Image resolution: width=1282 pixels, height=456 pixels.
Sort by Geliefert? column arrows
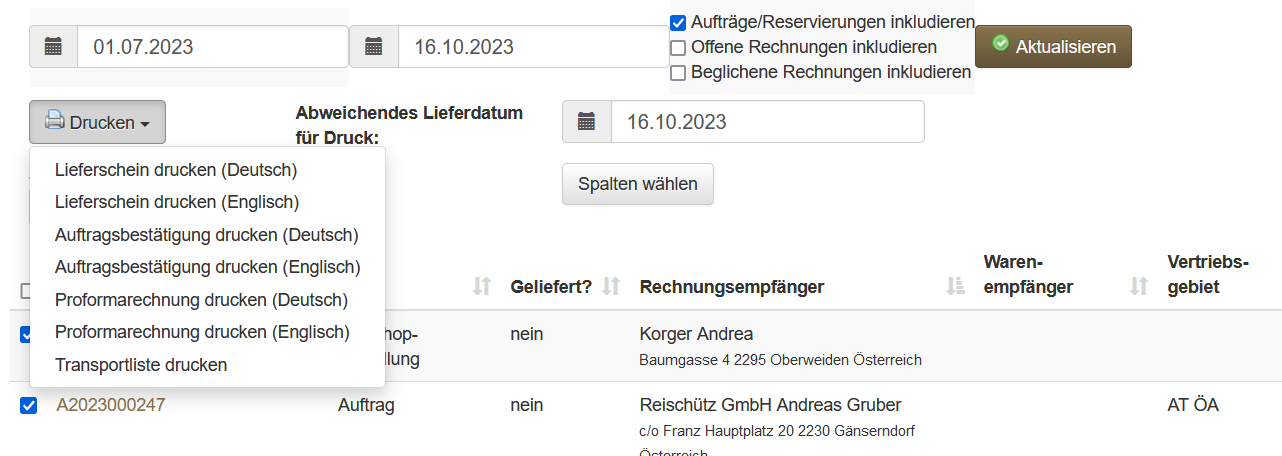pos(612,287)
